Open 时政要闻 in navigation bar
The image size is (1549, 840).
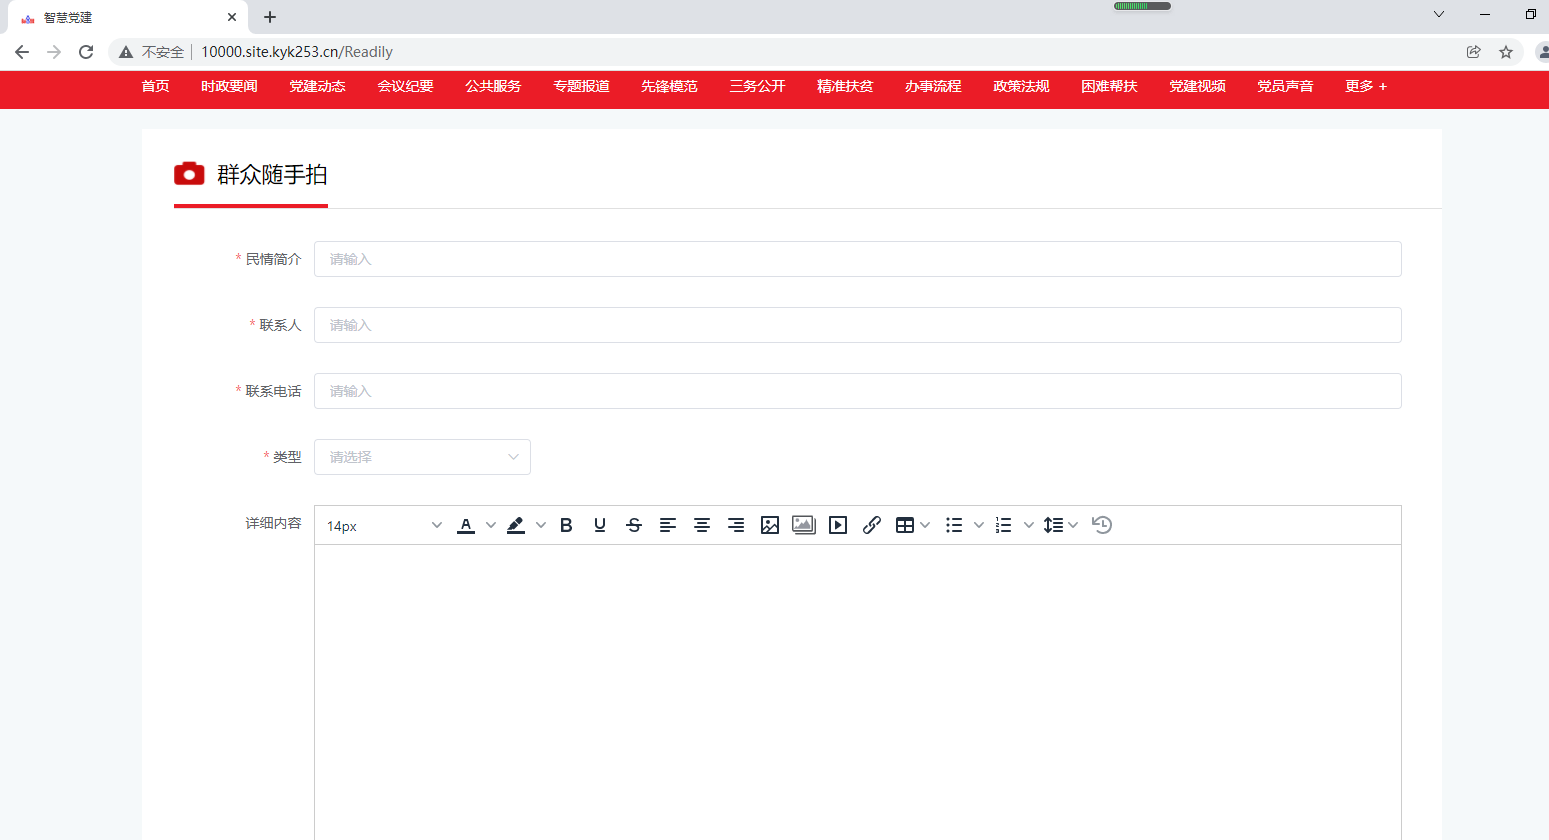(229, 87)
